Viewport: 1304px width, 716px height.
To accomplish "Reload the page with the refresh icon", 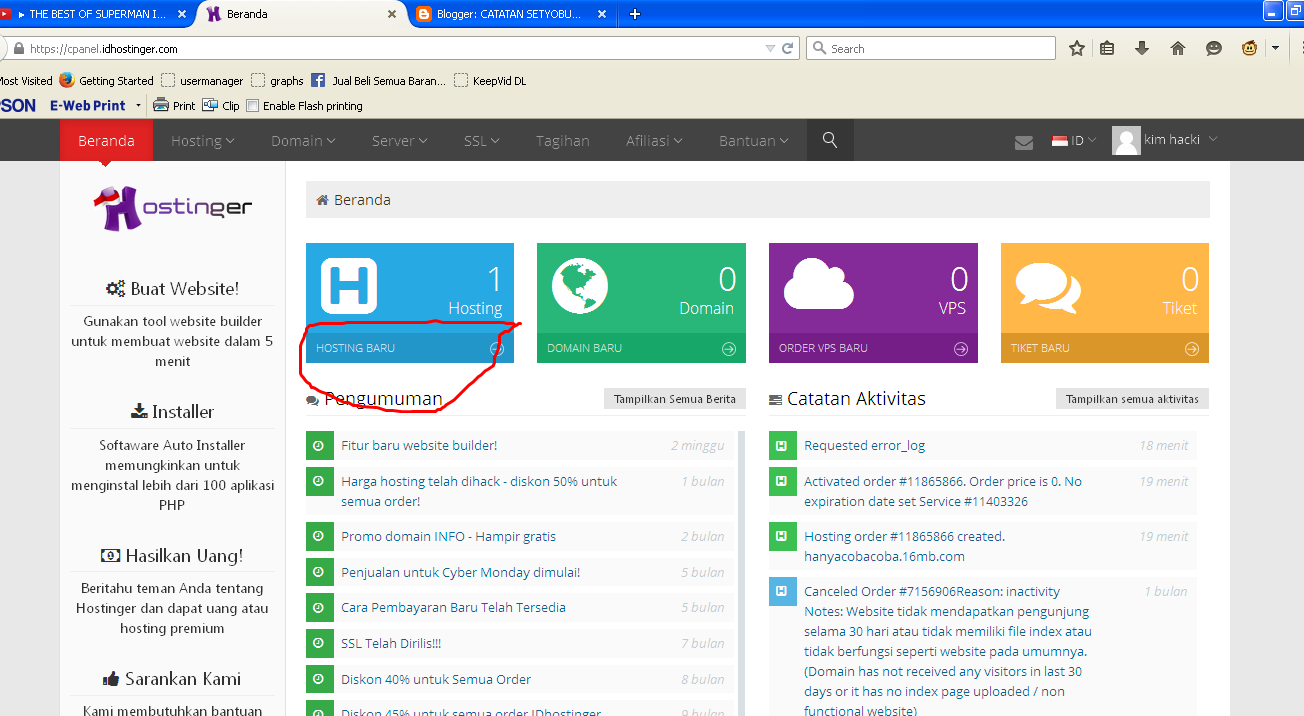I will [788, 48].
